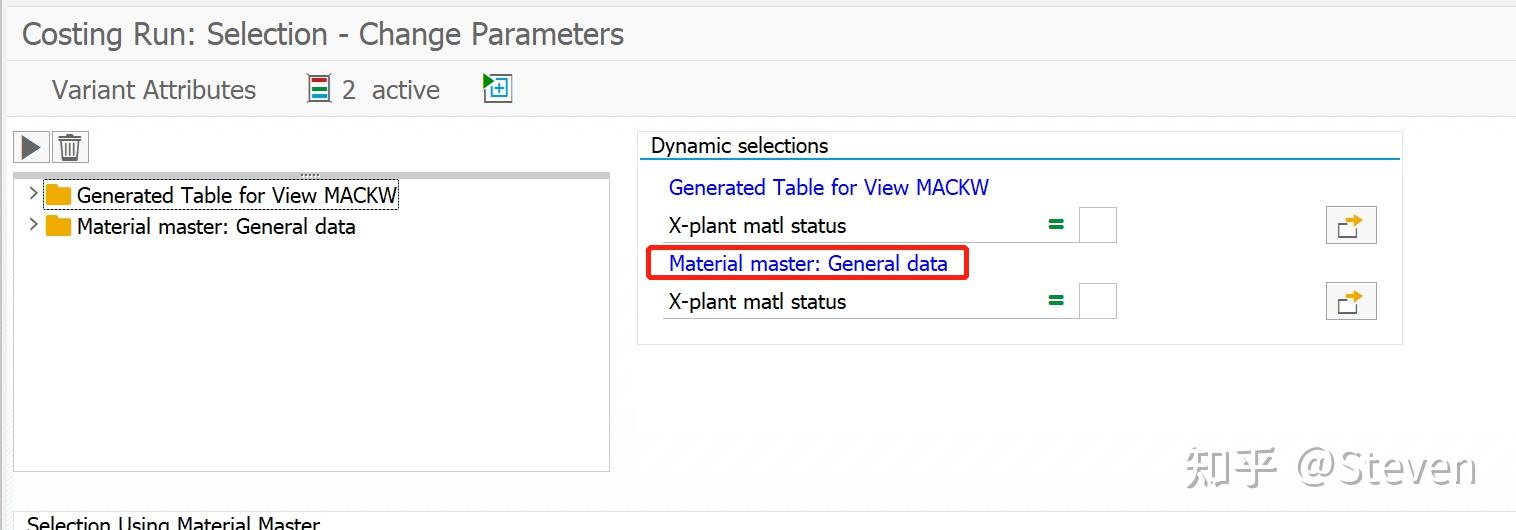1516x530 pixels.
Task: Click the folder icon for Generated Table MACKW
Action: pyautogui.click(x=59, y=195)
